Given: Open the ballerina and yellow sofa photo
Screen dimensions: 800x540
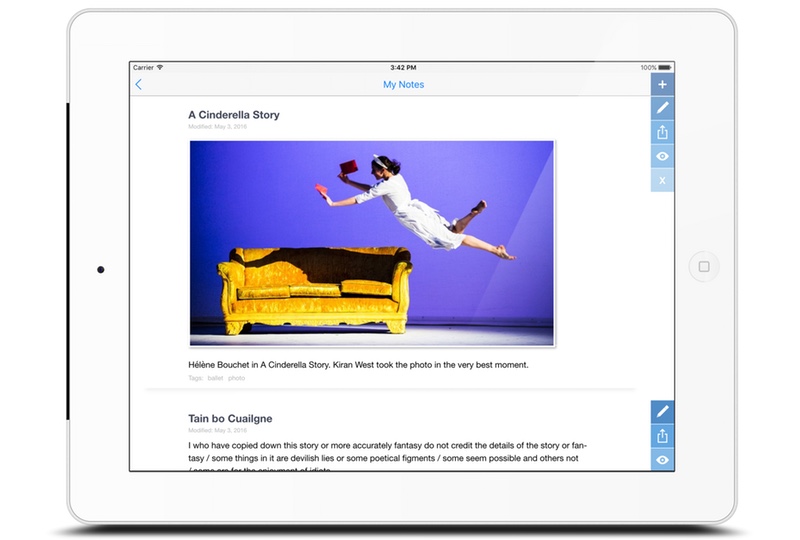Looking at the screenshot, I should click(371, 243).
